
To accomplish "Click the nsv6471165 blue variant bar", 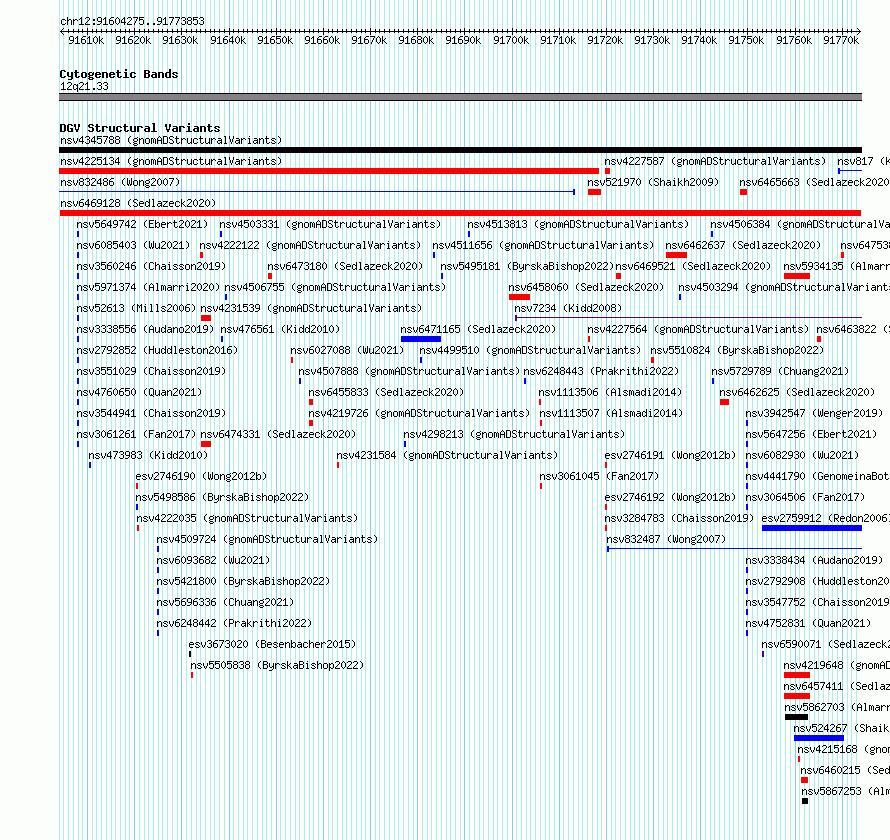I will click(x=421, y=339).
